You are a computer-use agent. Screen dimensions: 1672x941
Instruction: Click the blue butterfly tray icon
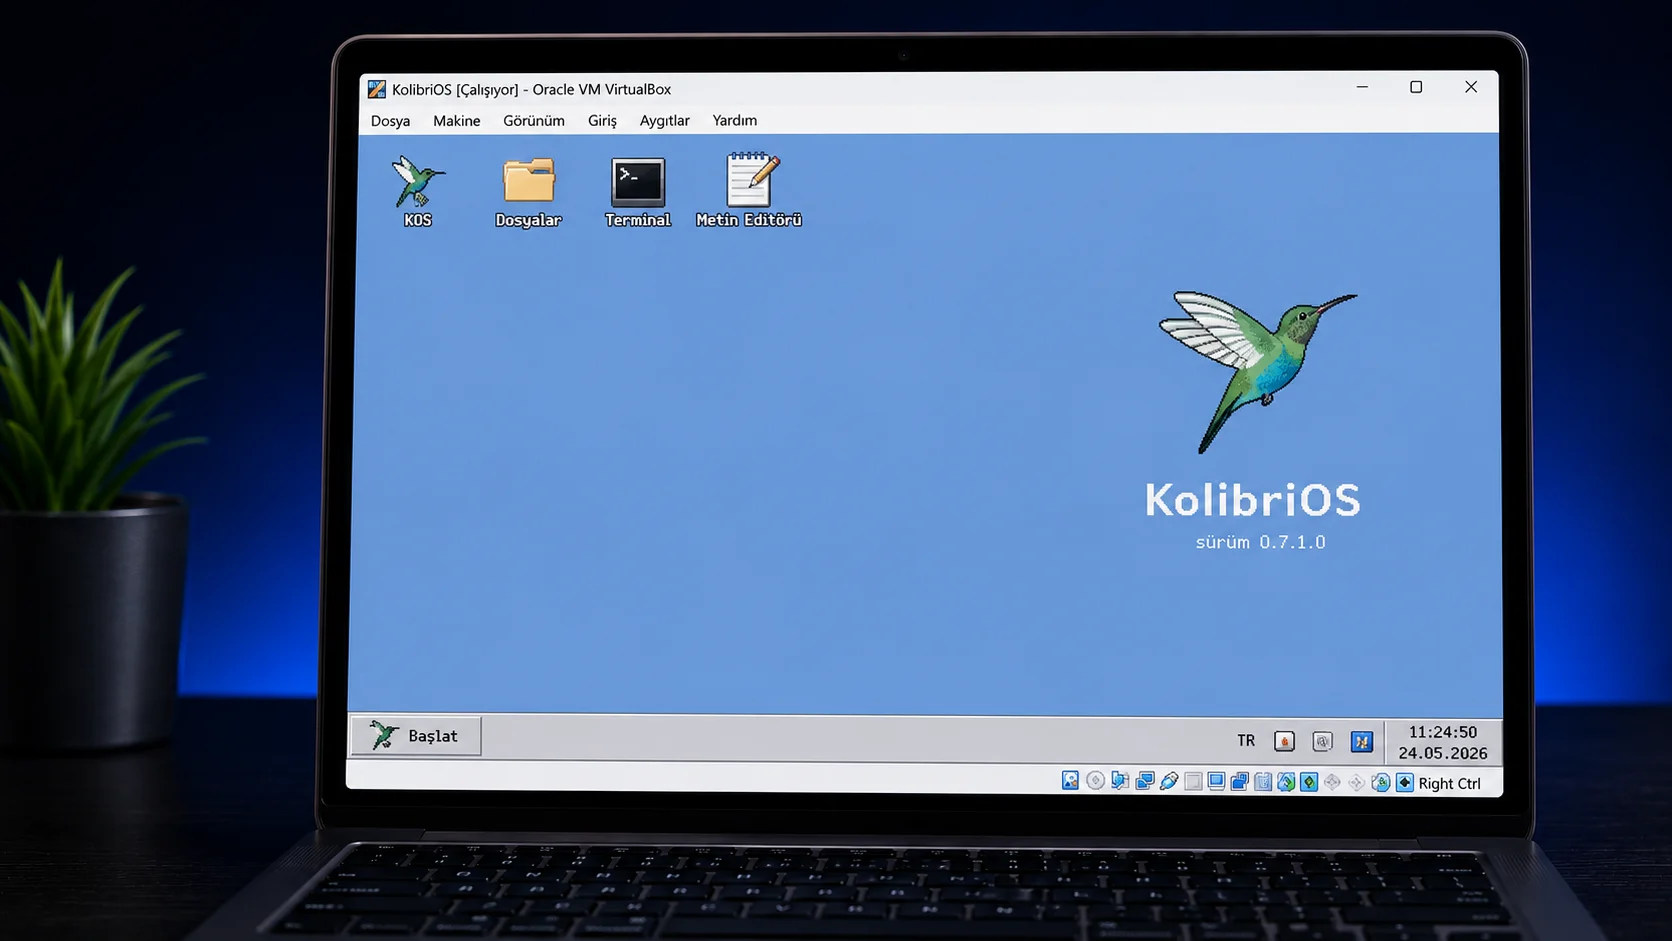1361,742
